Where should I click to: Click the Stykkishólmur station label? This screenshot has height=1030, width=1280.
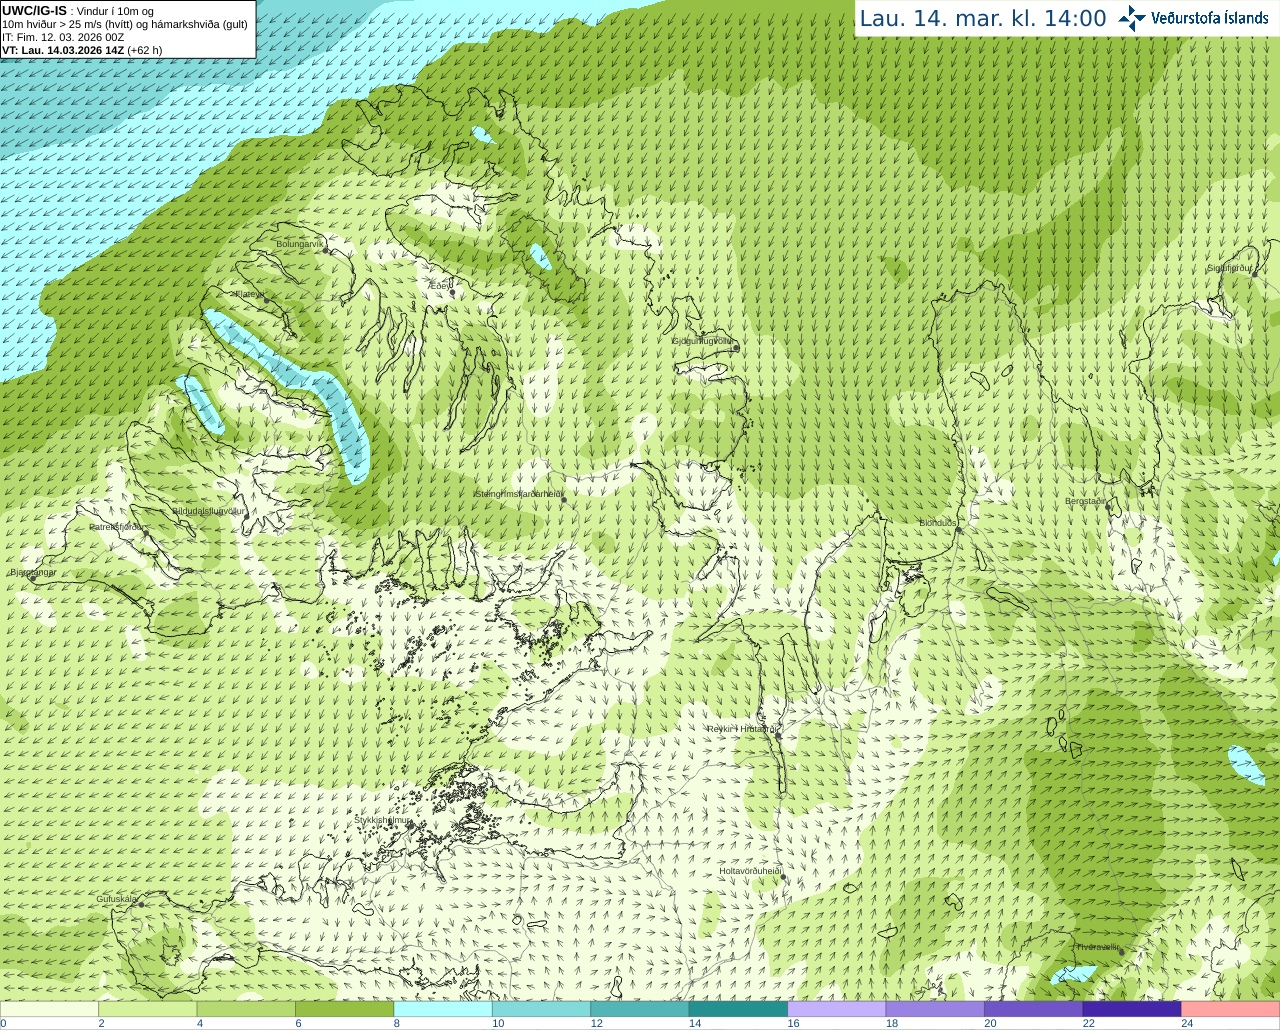point(383,820)
